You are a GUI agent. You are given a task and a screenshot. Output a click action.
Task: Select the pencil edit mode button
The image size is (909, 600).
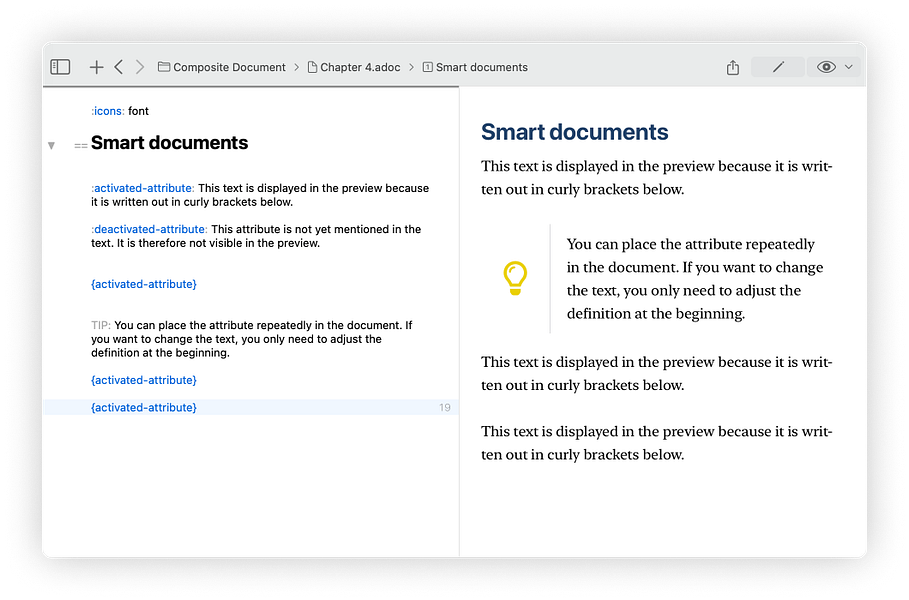(x=778, y=67)
